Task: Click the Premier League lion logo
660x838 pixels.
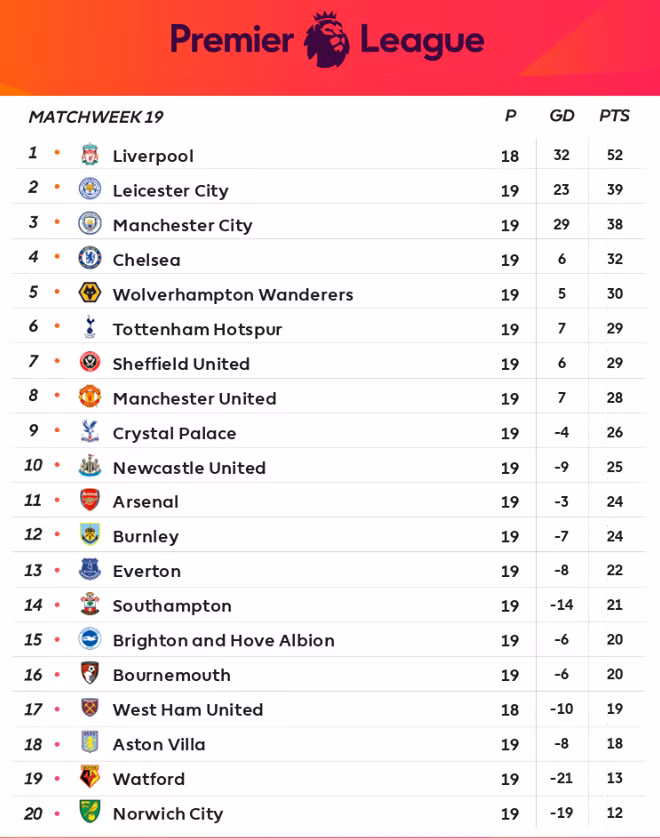Action: pos(327,40)
